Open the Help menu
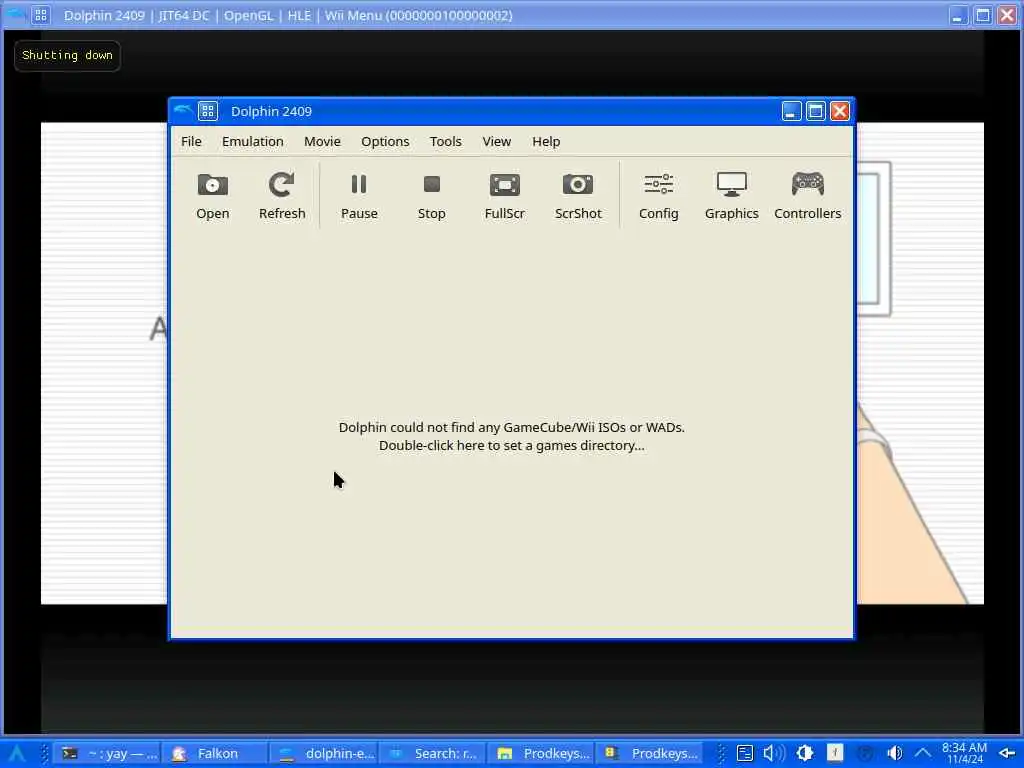The height and width of the screenshot is (768, 1024). [546, 142]
